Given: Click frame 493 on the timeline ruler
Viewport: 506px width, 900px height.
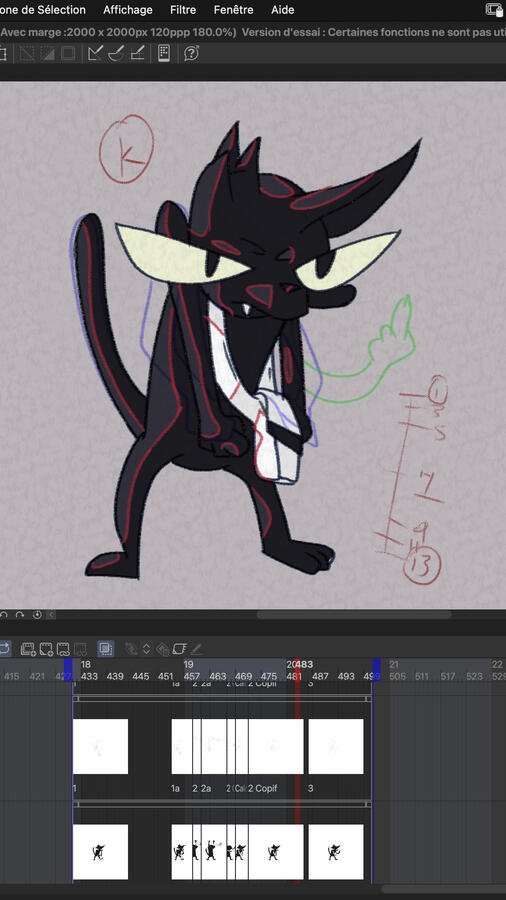Looking at the screenshot, I should click(x=346, y=676).
